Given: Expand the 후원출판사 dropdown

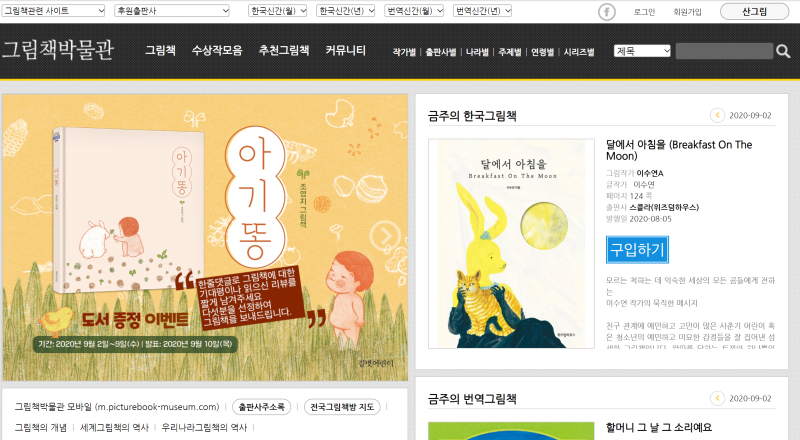Looking at the screenshot, I should pos(172,11).
